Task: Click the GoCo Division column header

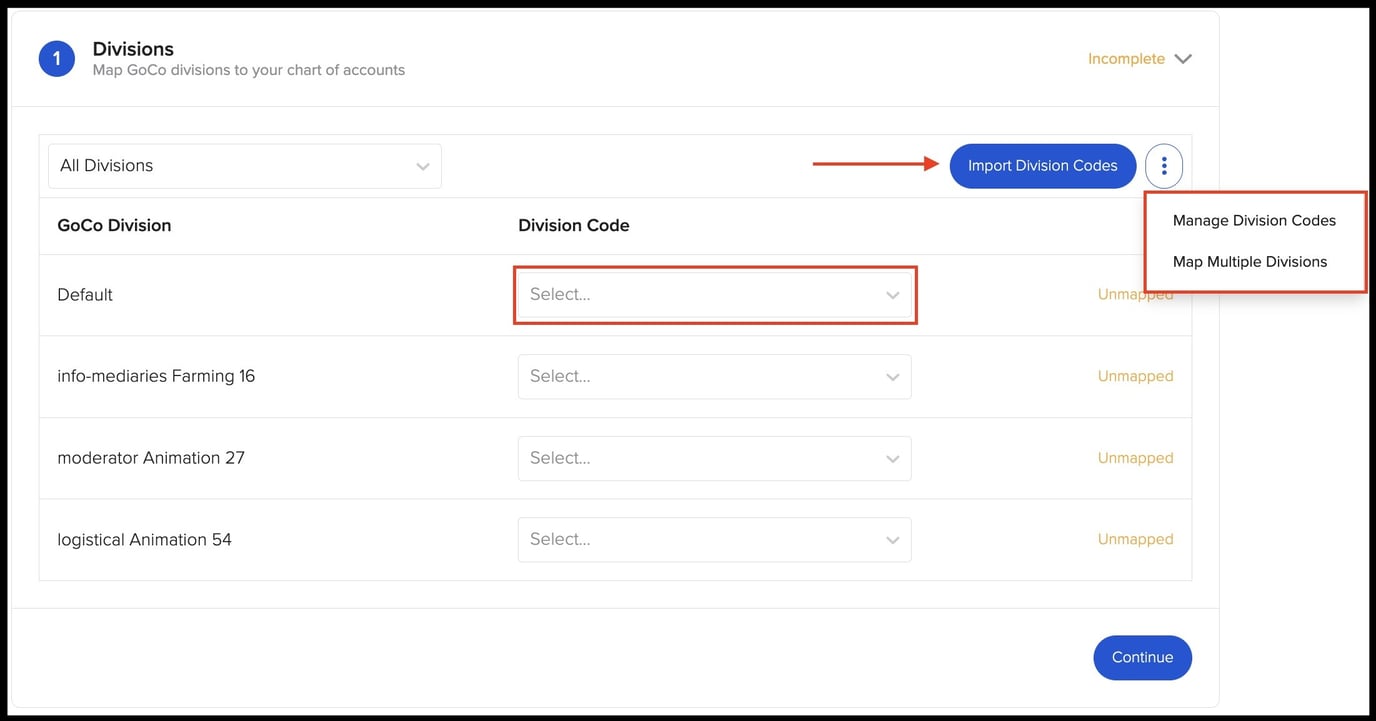Action: click(114, 225)
